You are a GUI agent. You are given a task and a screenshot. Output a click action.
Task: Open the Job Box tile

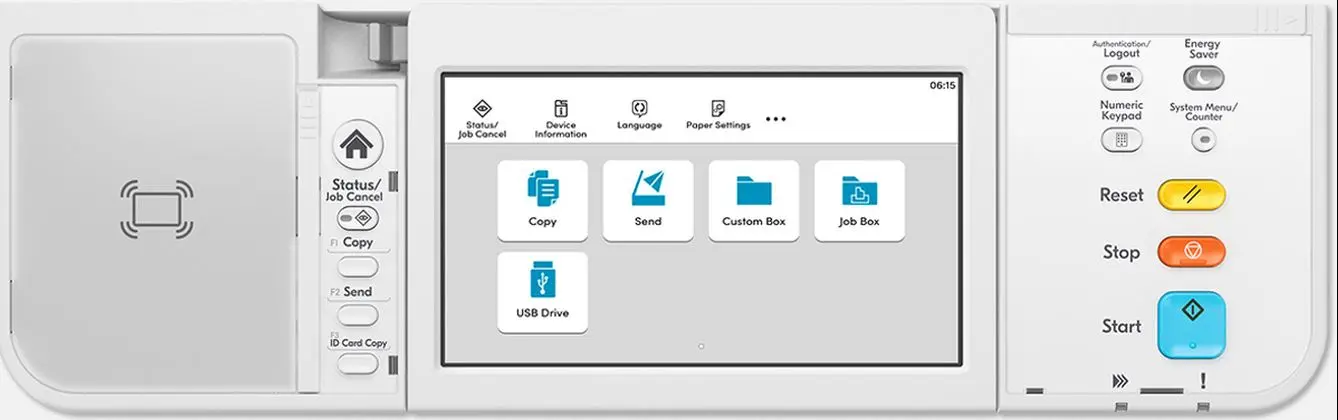859,200
